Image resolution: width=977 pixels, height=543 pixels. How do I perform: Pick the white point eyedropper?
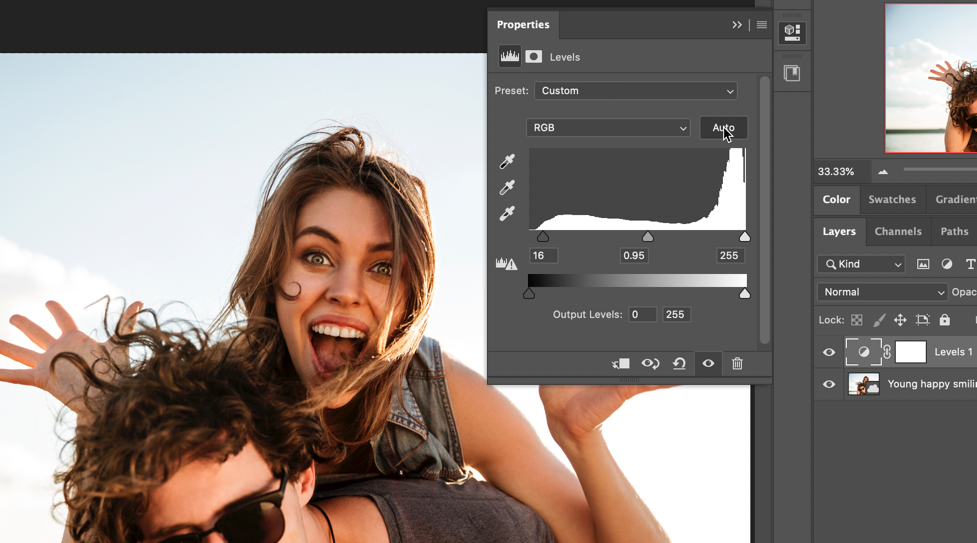tap(507, 214)
